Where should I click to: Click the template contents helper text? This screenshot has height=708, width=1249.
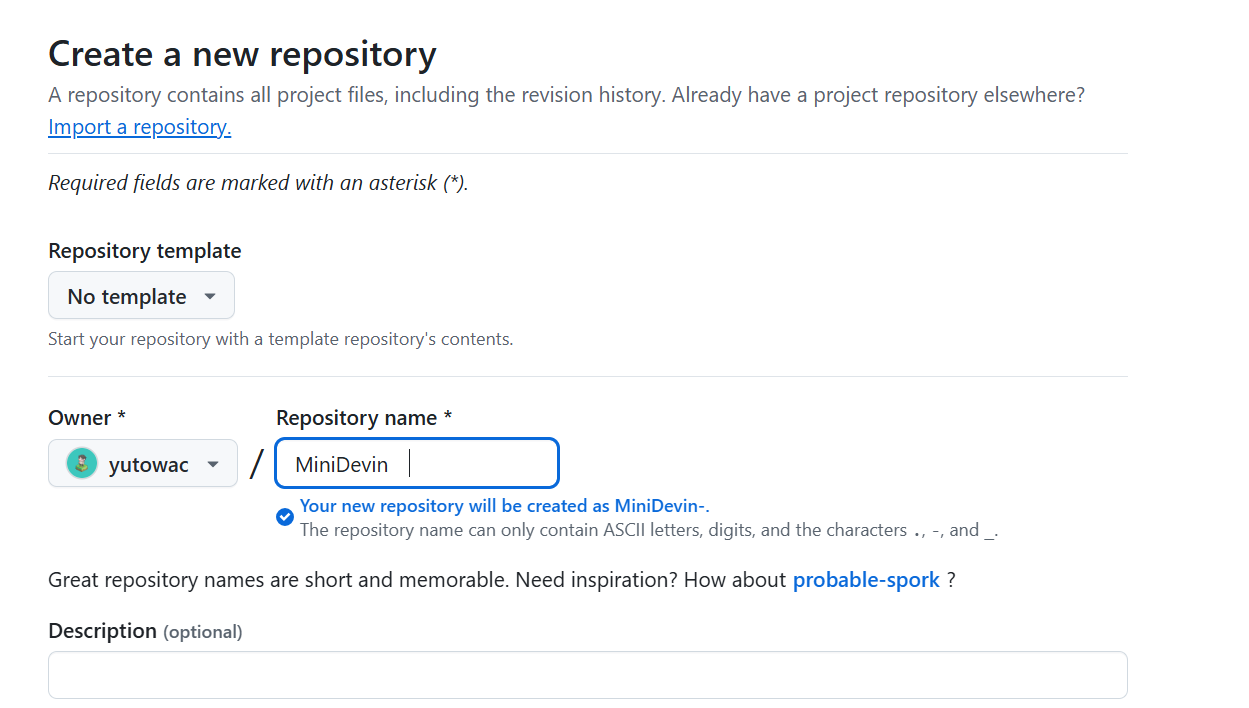pos(280,339)
